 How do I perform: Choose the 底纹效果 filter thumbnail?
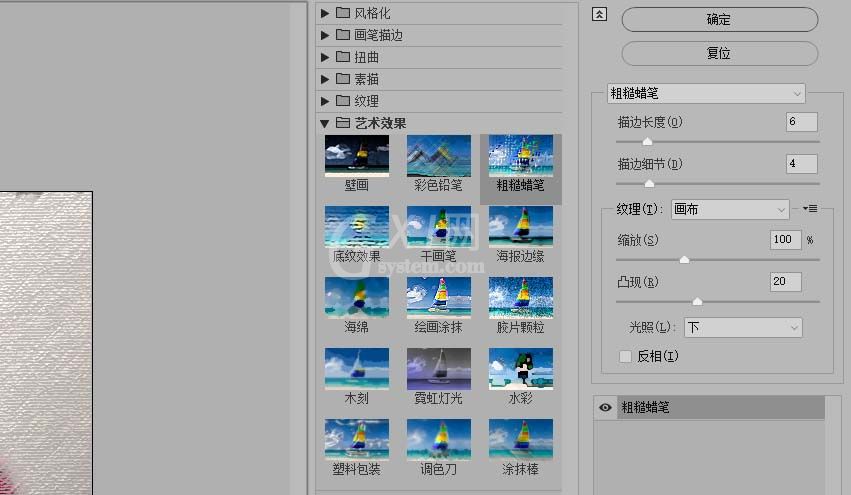tap(357, 227)
